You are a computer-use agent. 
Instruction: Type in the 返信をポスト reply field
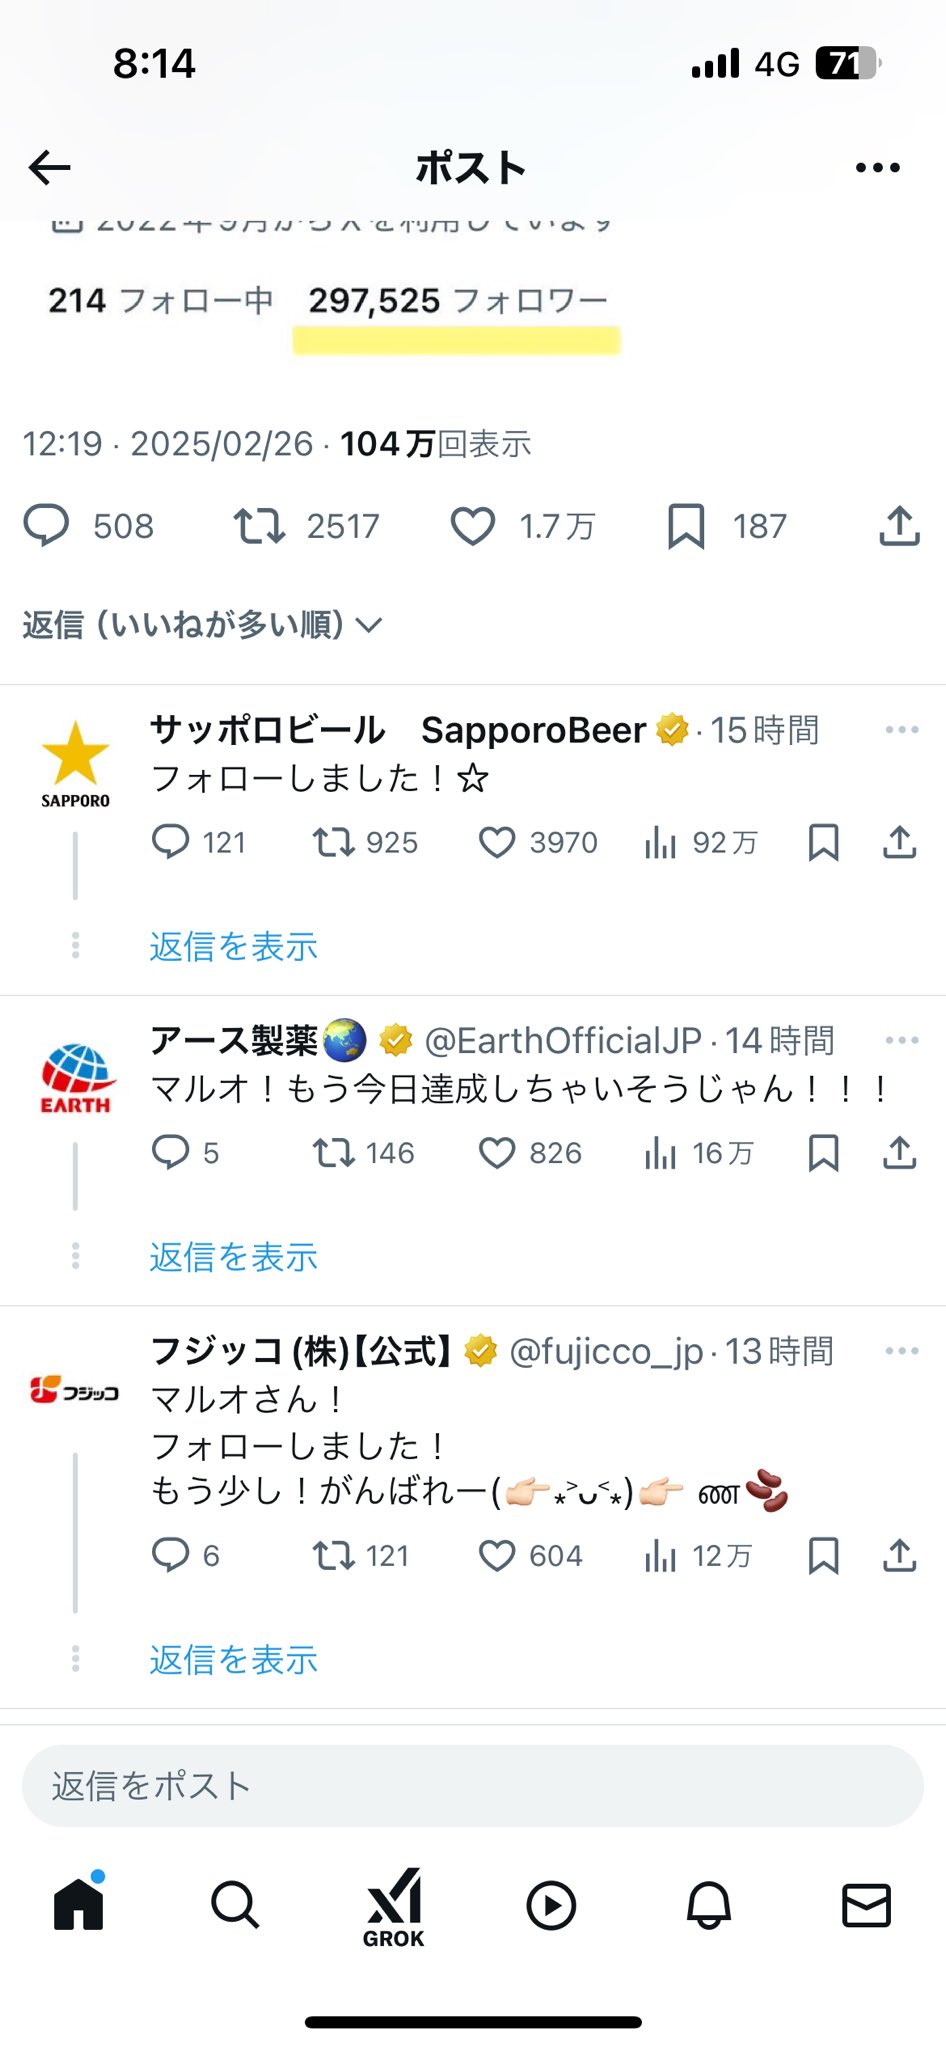[x=472, y=1786]
